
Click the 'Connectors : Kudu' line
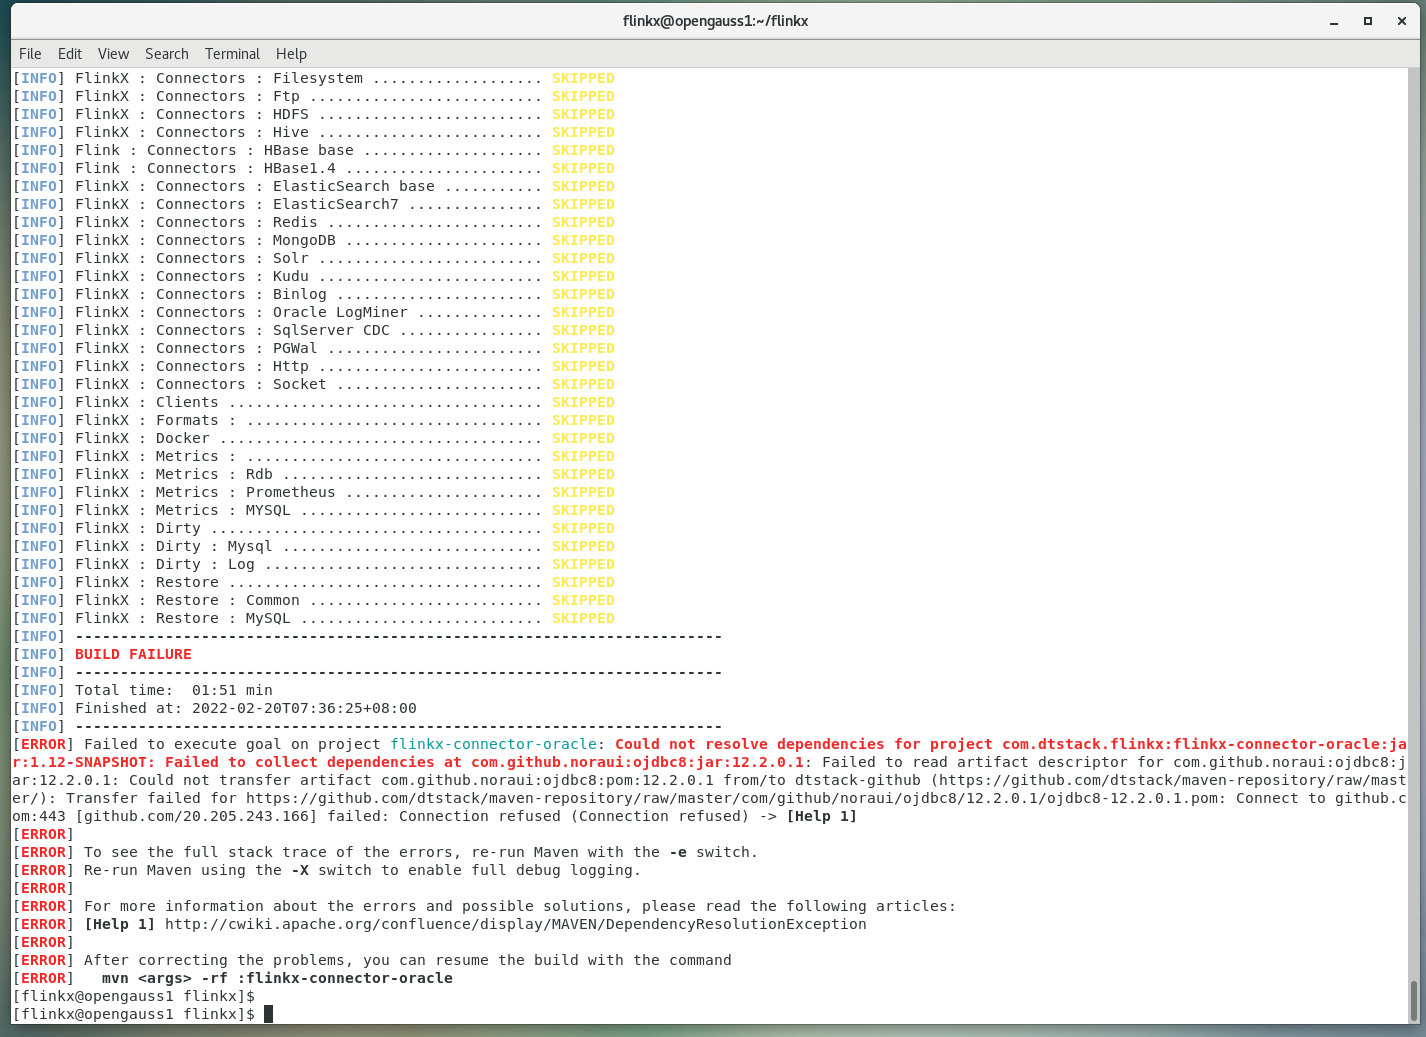[x=314, y=276]
